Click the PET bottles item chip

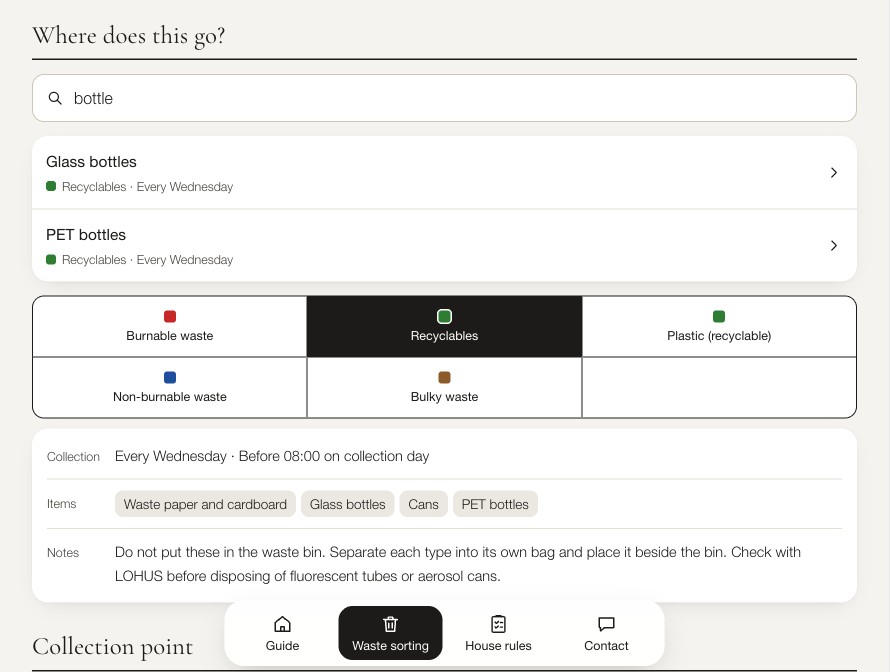coord(495,504)
